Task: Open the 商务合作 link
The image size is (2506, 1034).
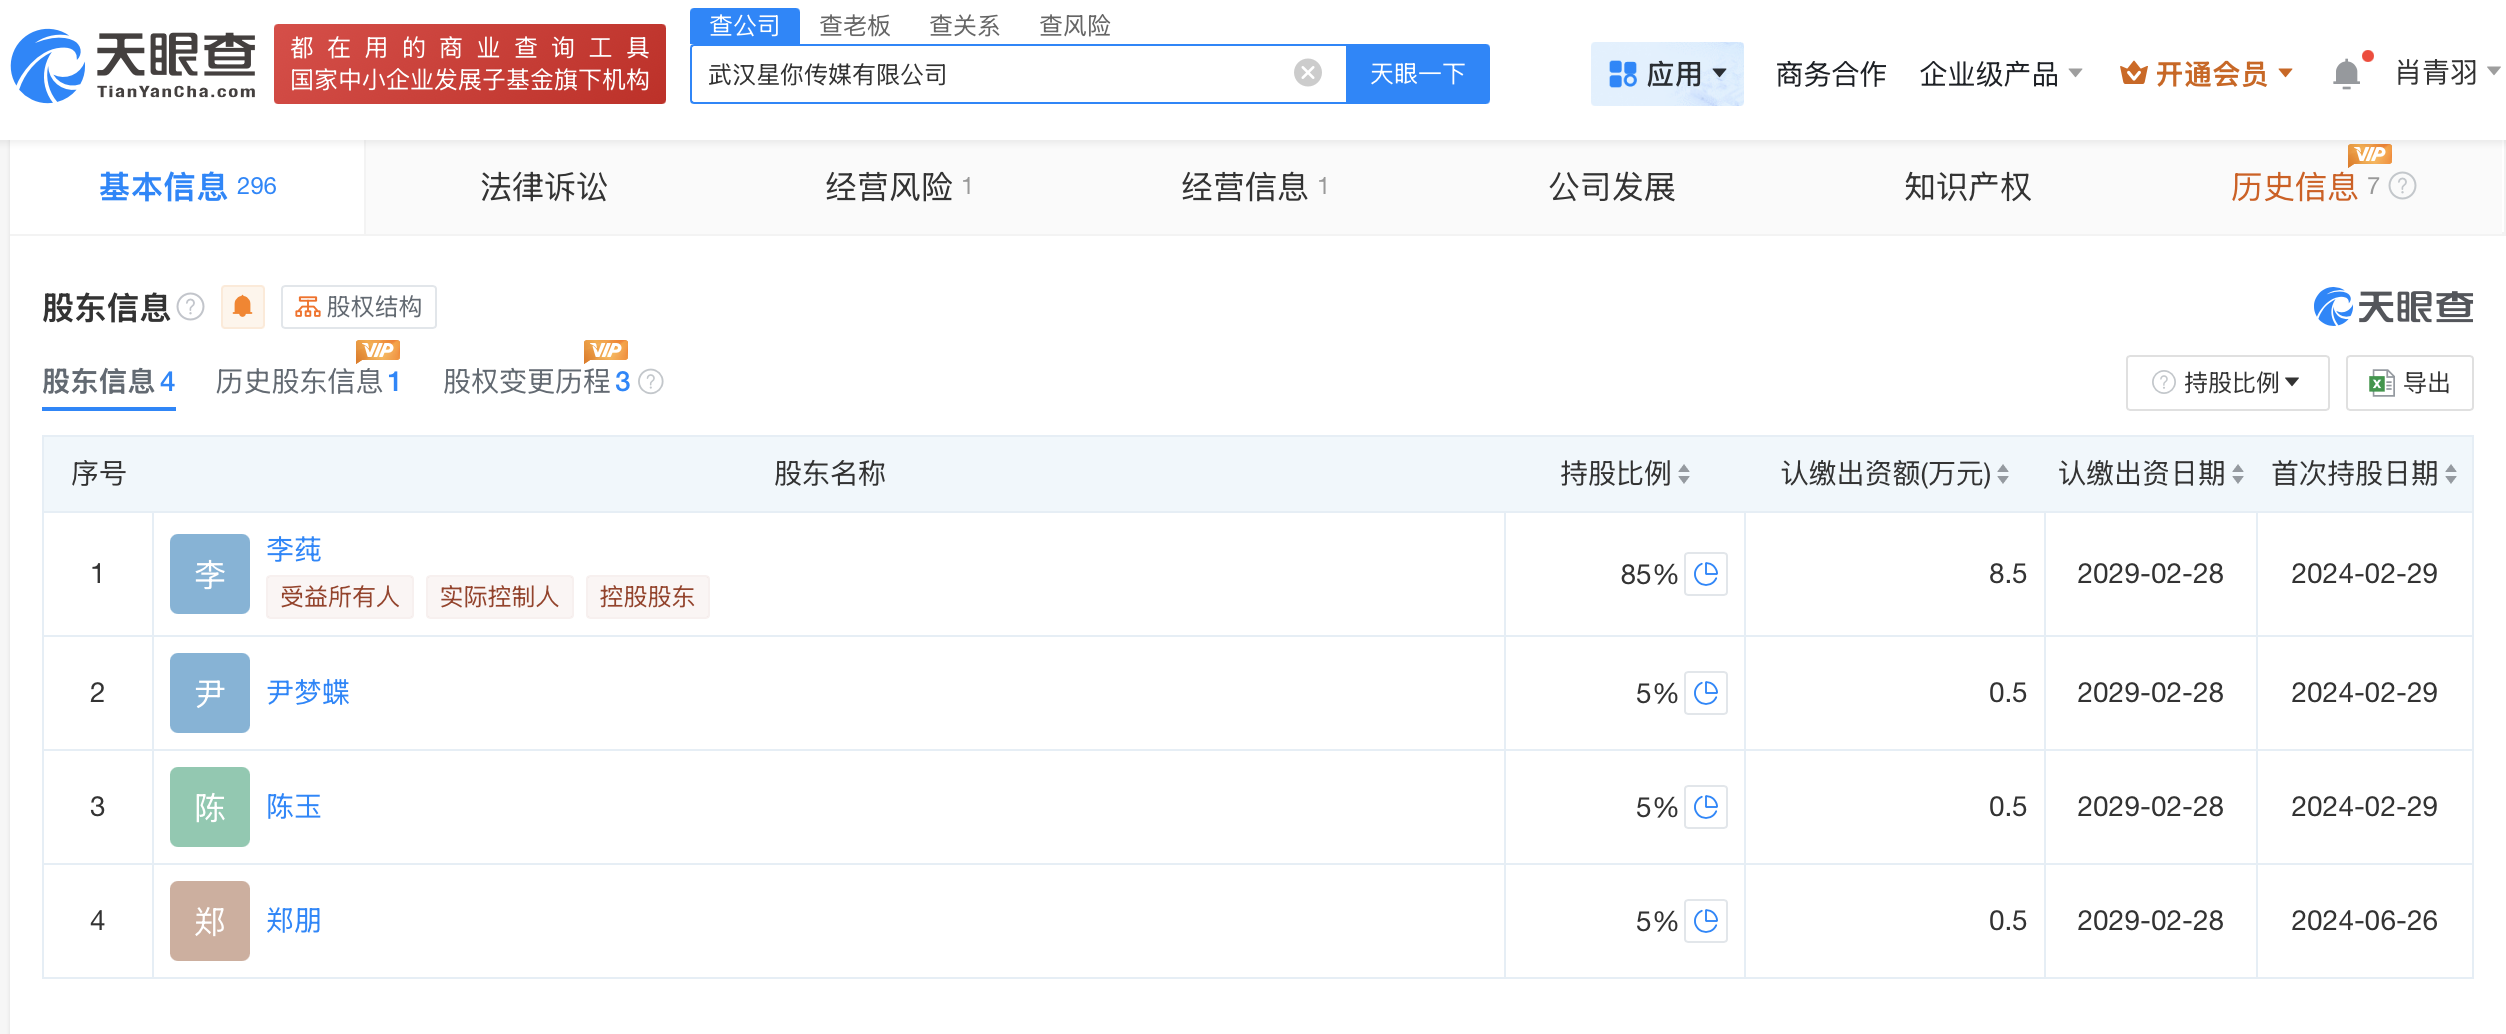Action: tap(1830, 74)
